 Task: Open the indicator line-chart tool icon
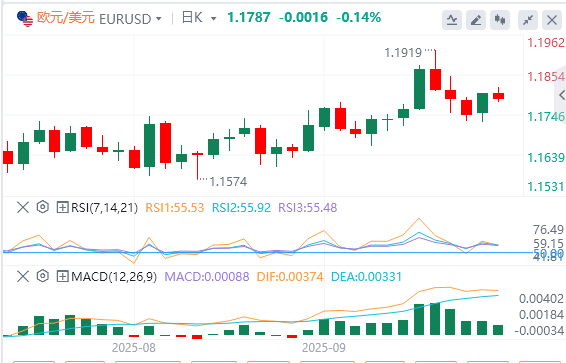[452, 19]
